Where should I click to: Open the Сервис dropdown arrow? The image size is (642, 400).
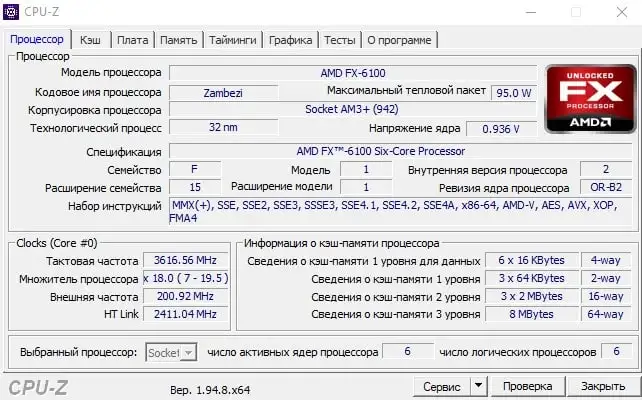coord(478,386)
